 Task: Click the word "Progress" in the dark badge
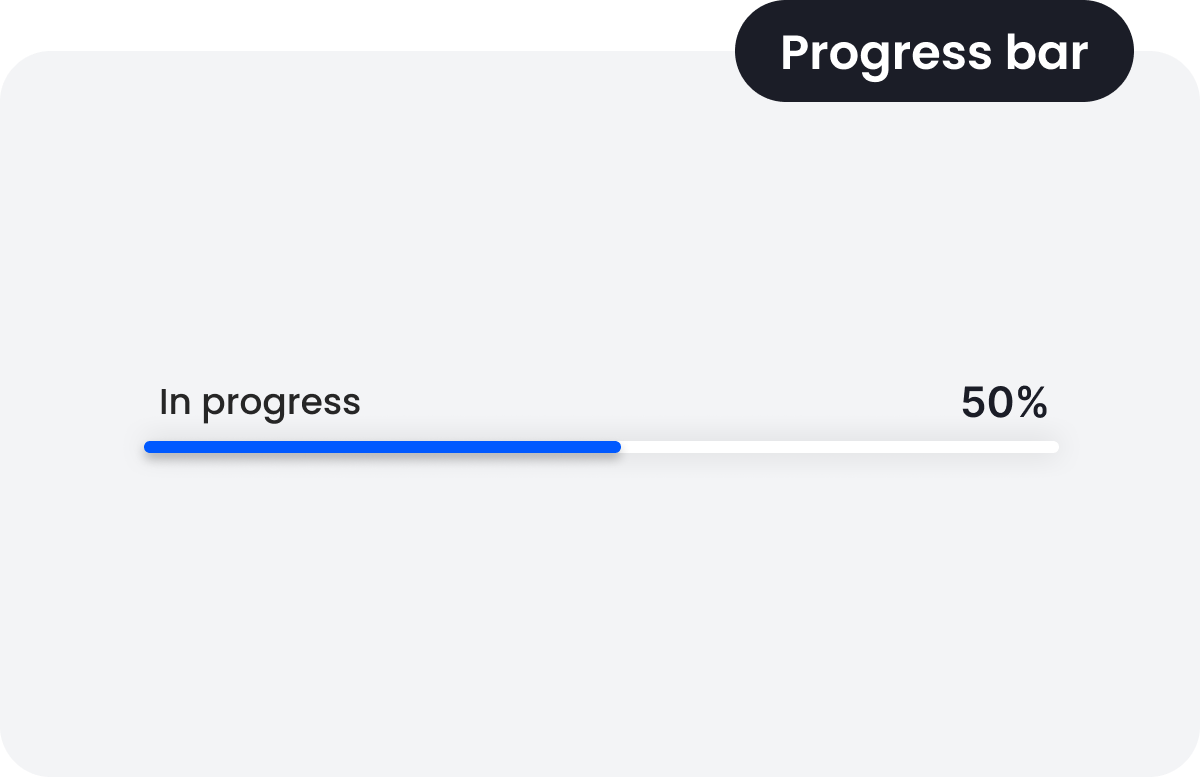coord(872,53)
